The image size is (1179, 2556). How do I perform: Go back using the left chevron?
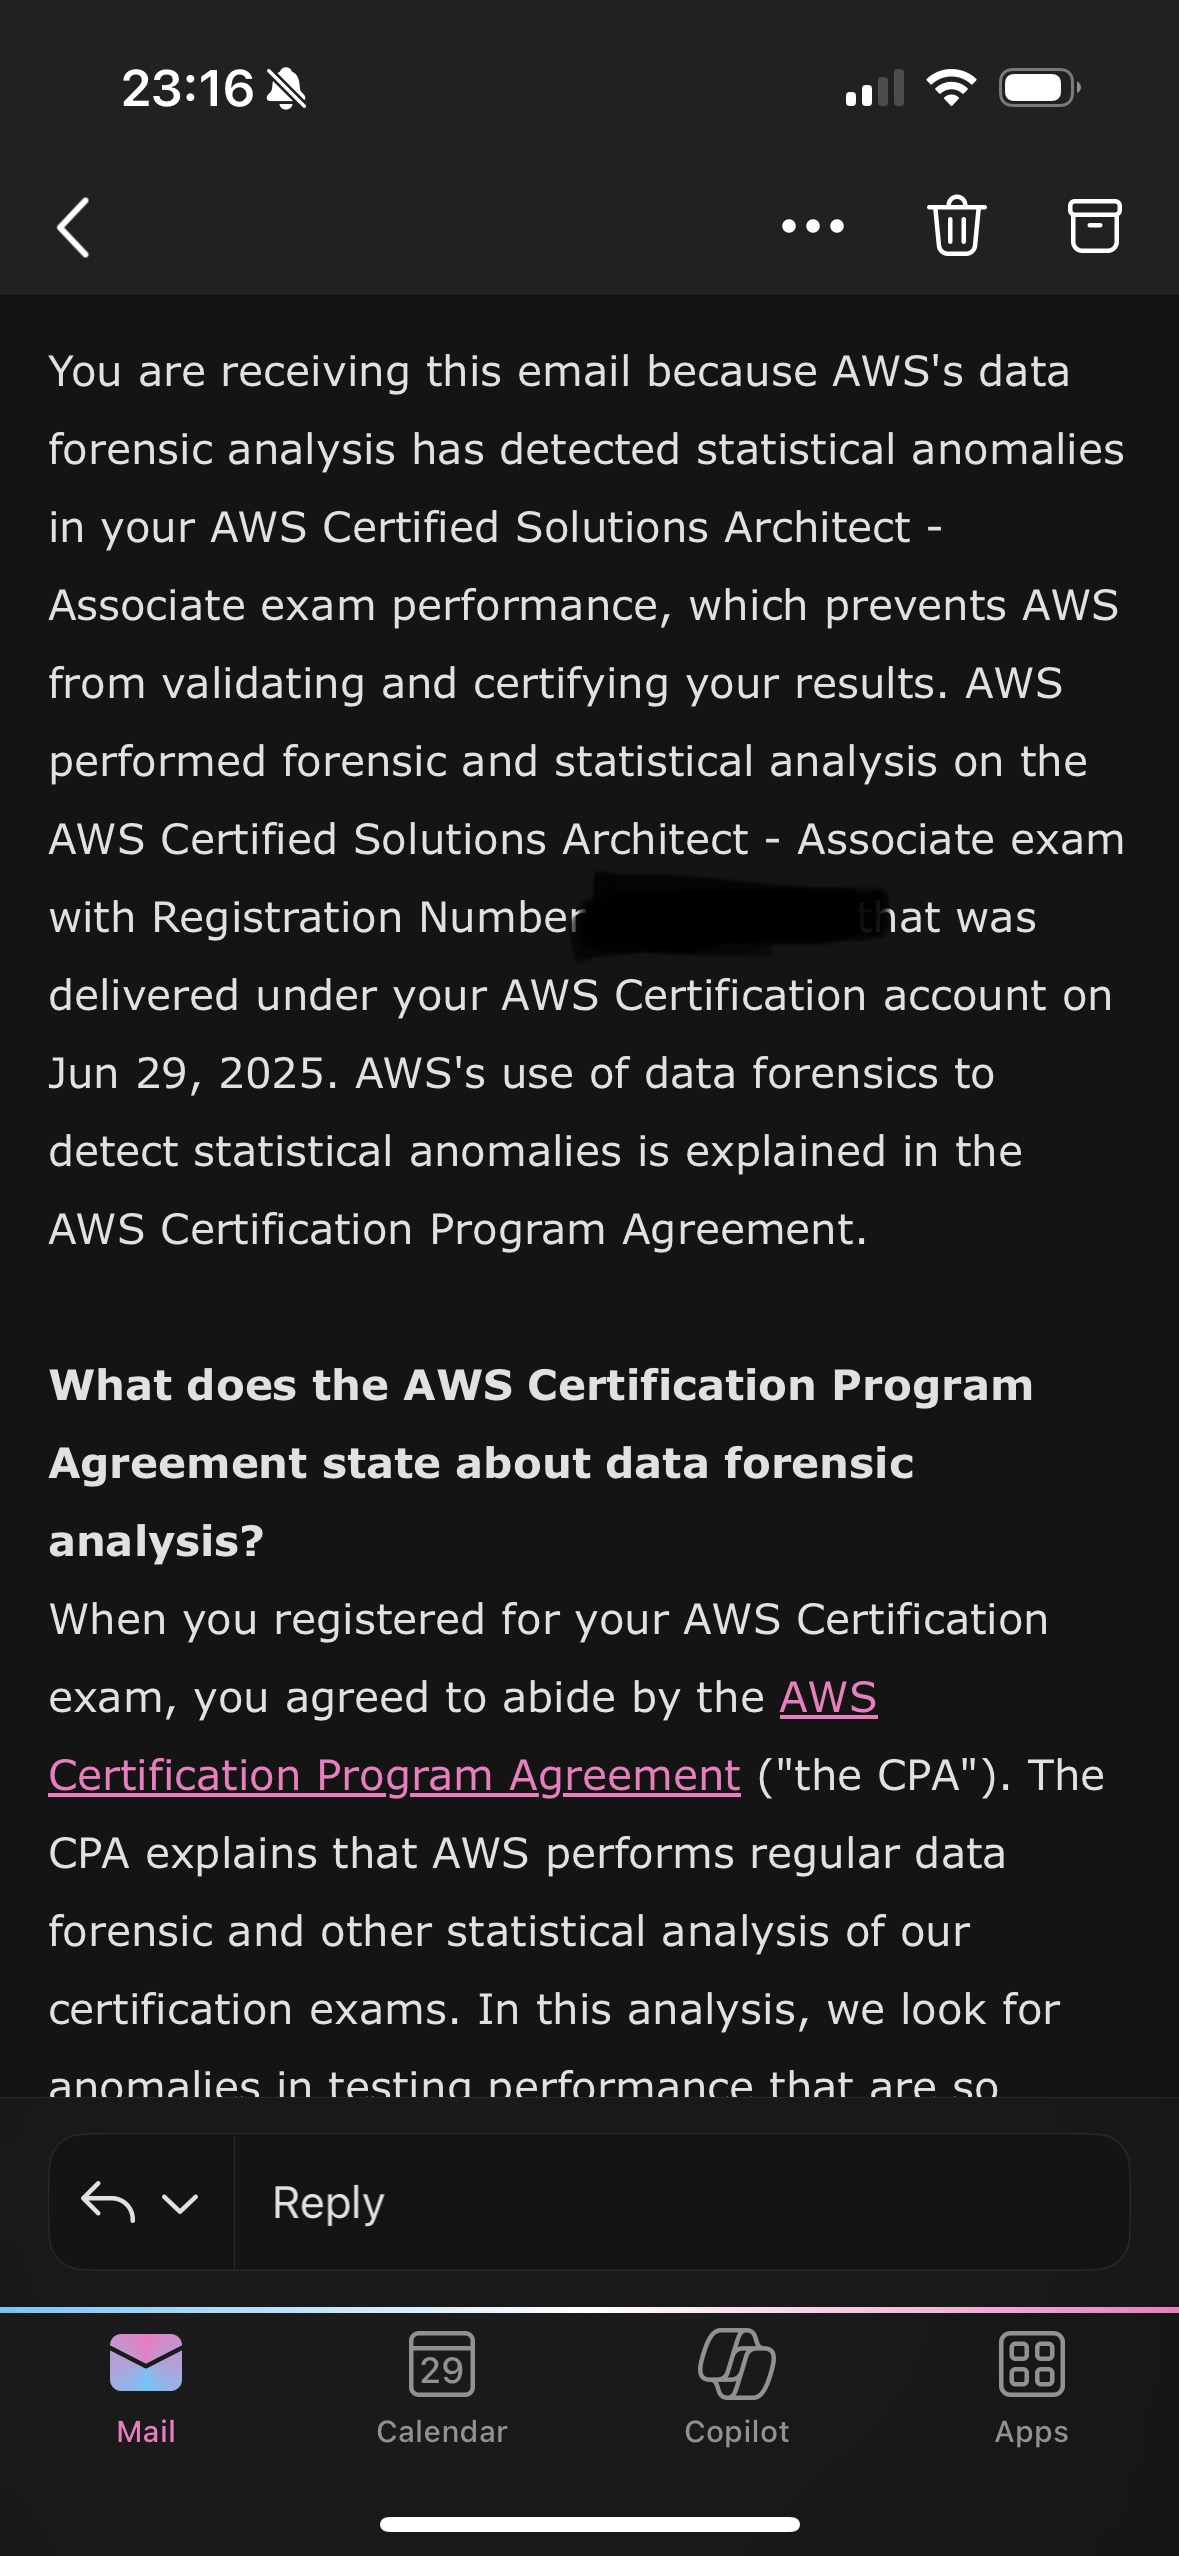coord(73,227)
